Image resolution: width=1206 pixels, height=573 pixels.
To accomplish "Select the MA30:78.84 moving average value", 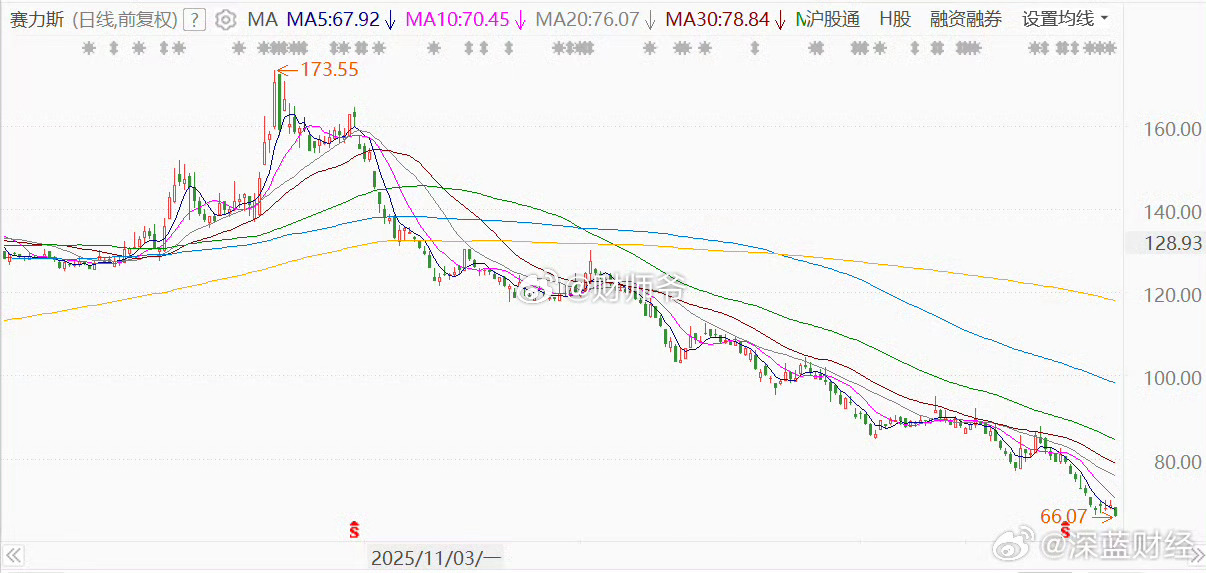I will 717,19.
